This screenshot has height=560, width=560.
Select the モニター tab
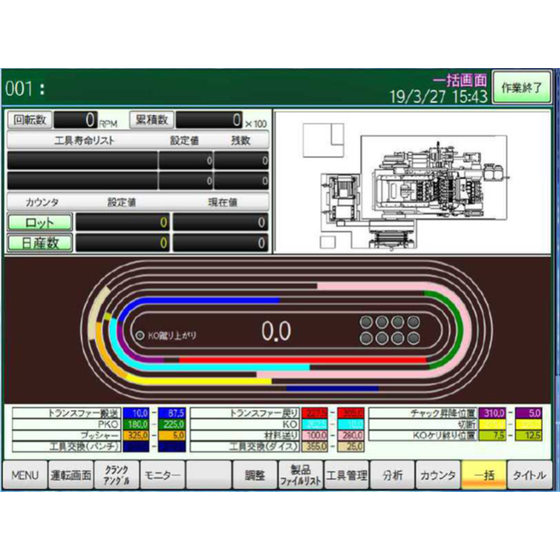(162, 475)
